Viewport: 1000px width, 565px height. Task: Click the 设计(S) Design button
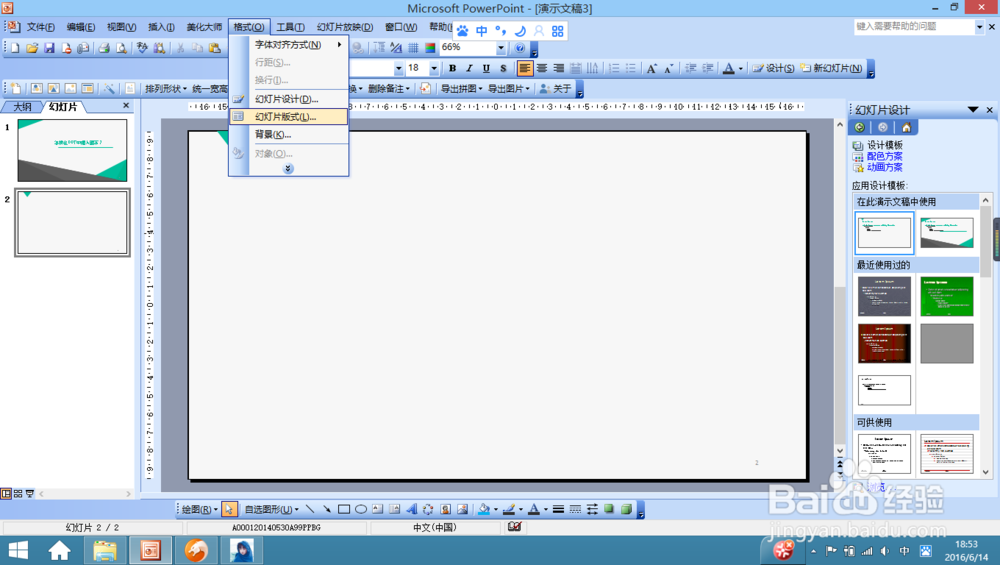tap(773, 68)
